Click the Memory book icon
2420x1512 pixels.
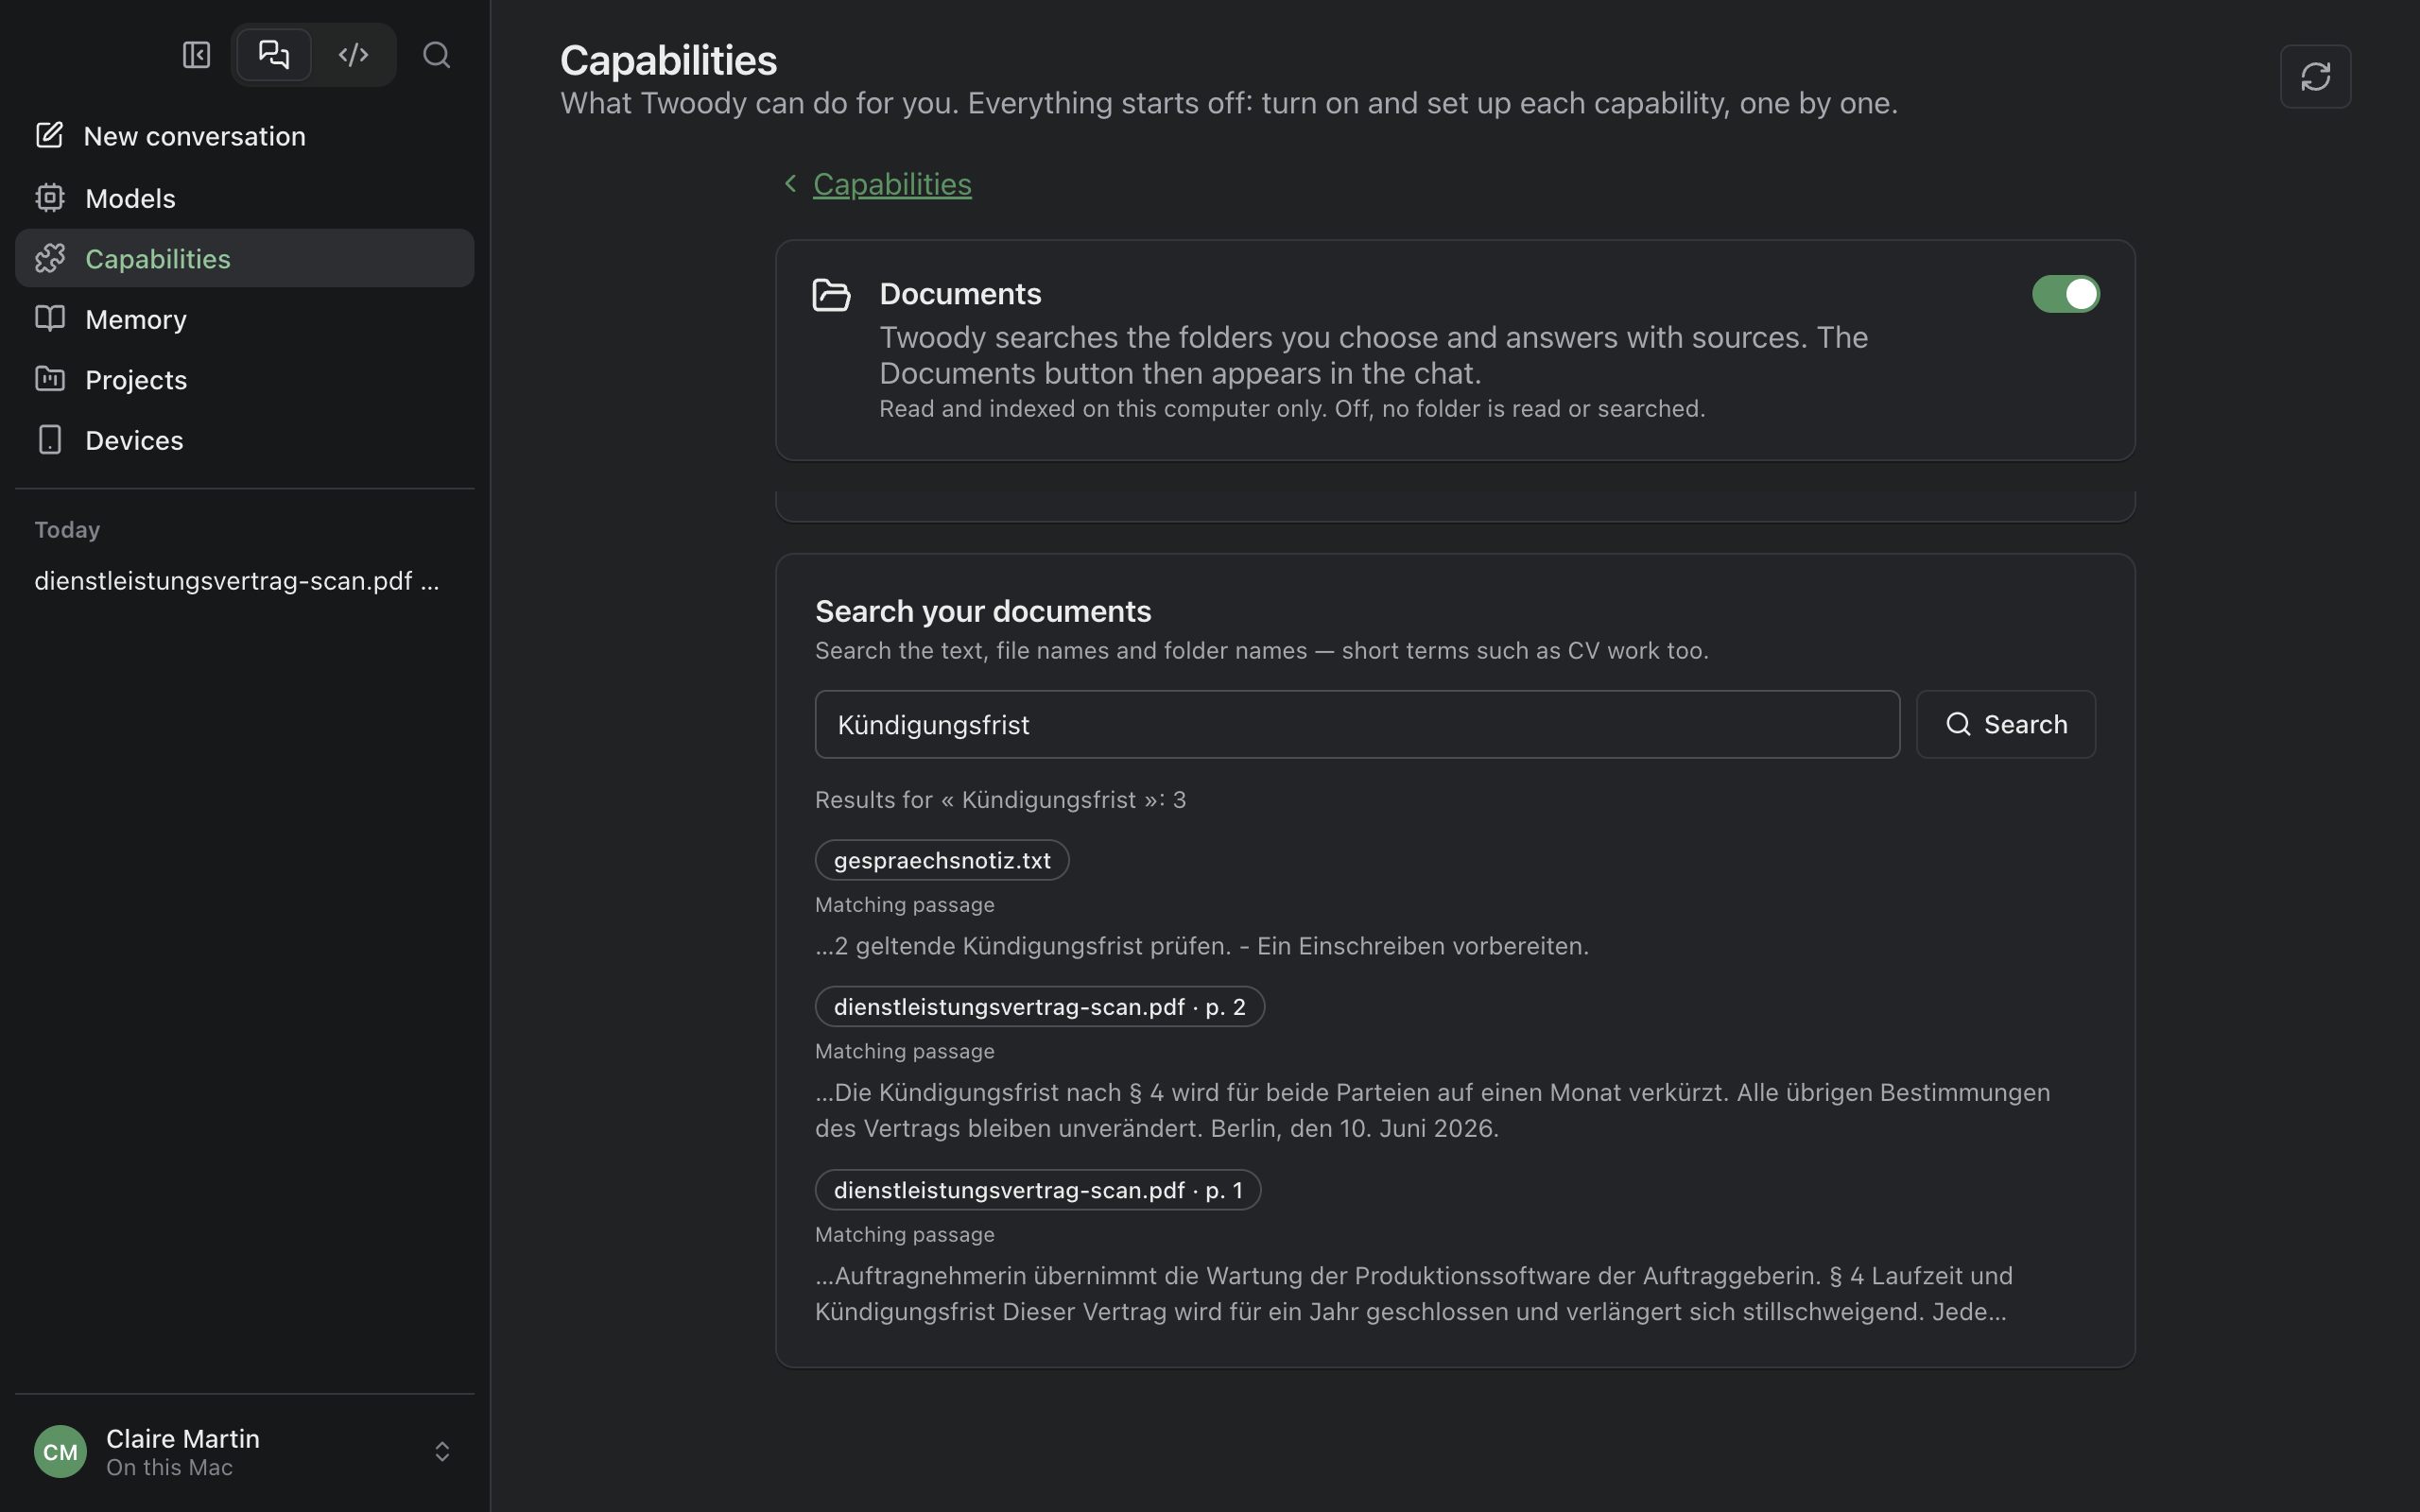[49, 318]
